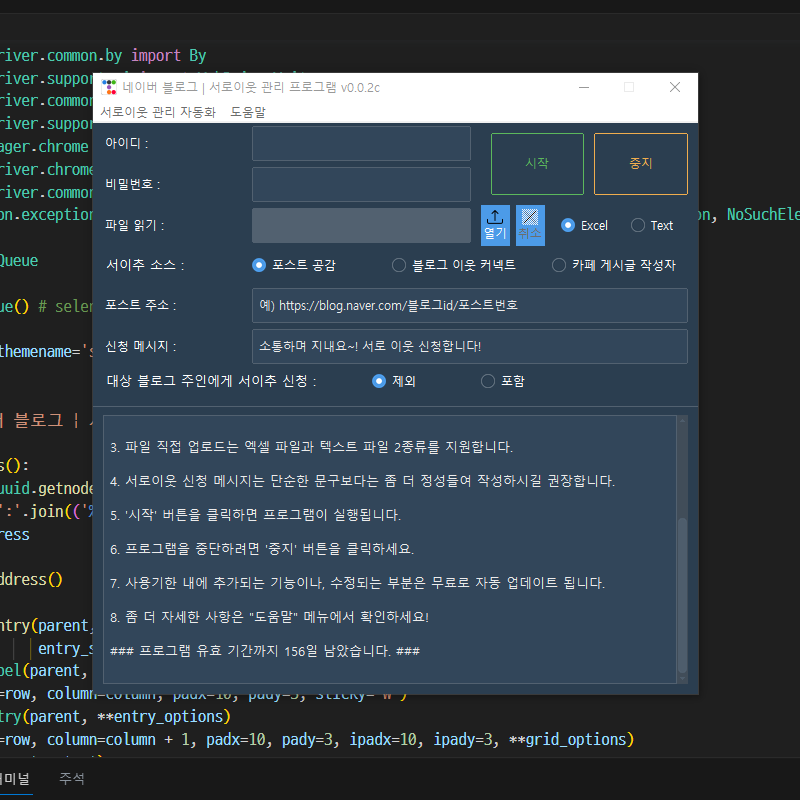Open the 도움말 menu
Screen dimensions: 800x800
coord(248,112)
